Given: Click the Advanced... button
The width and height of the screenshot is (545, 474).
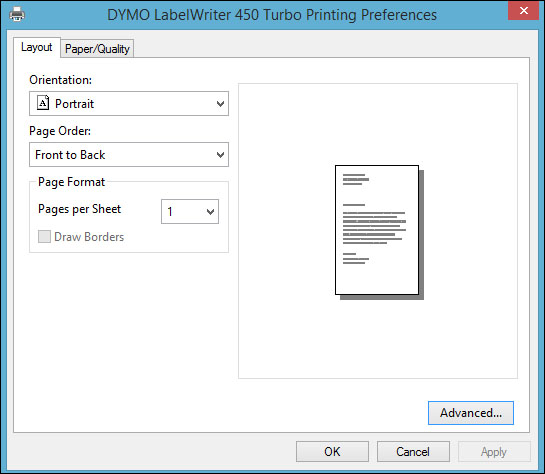Looking at the screenshot, I should (471, 413).
